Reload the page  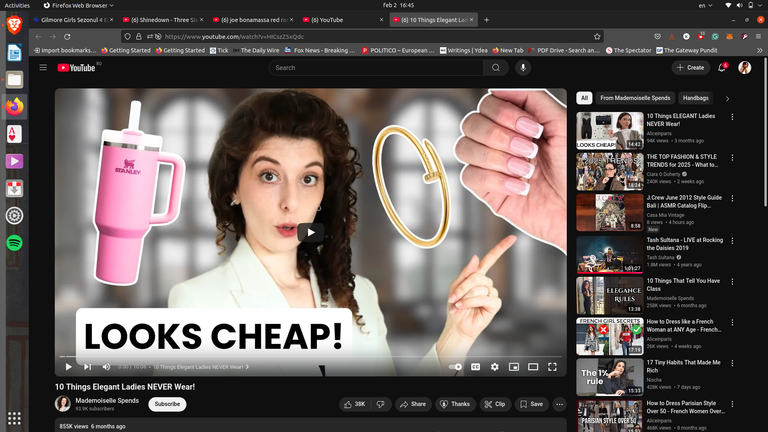coord(67,37)
